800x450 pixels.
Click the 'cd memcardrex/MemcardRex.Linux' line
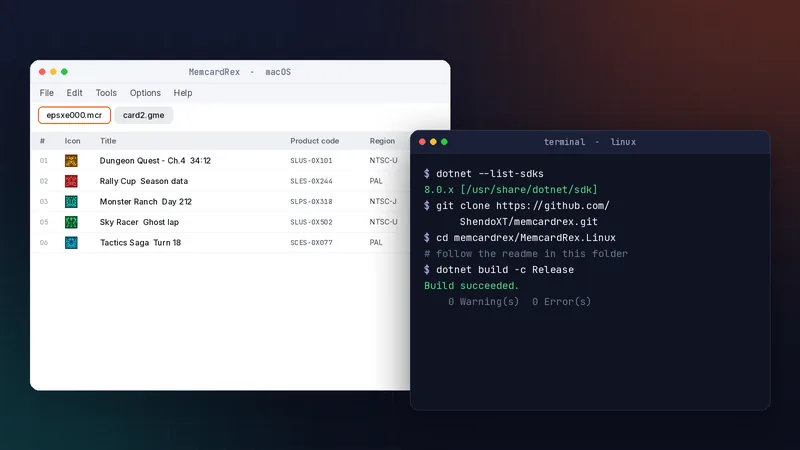point(520,238)
